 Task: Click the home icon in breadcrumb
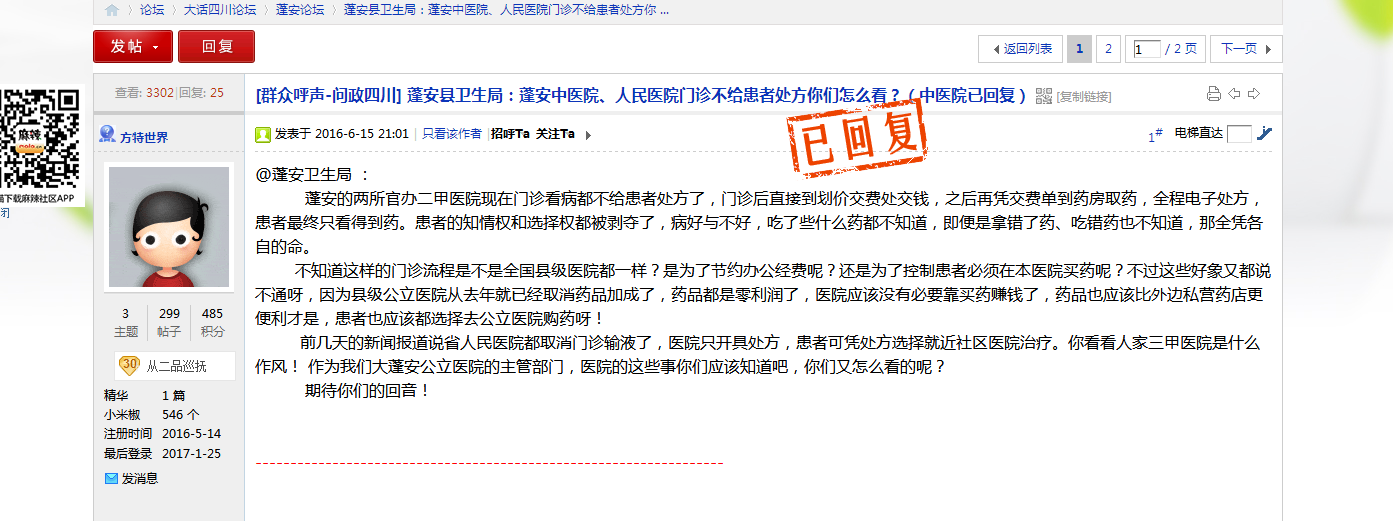click(x=112, y=10)
